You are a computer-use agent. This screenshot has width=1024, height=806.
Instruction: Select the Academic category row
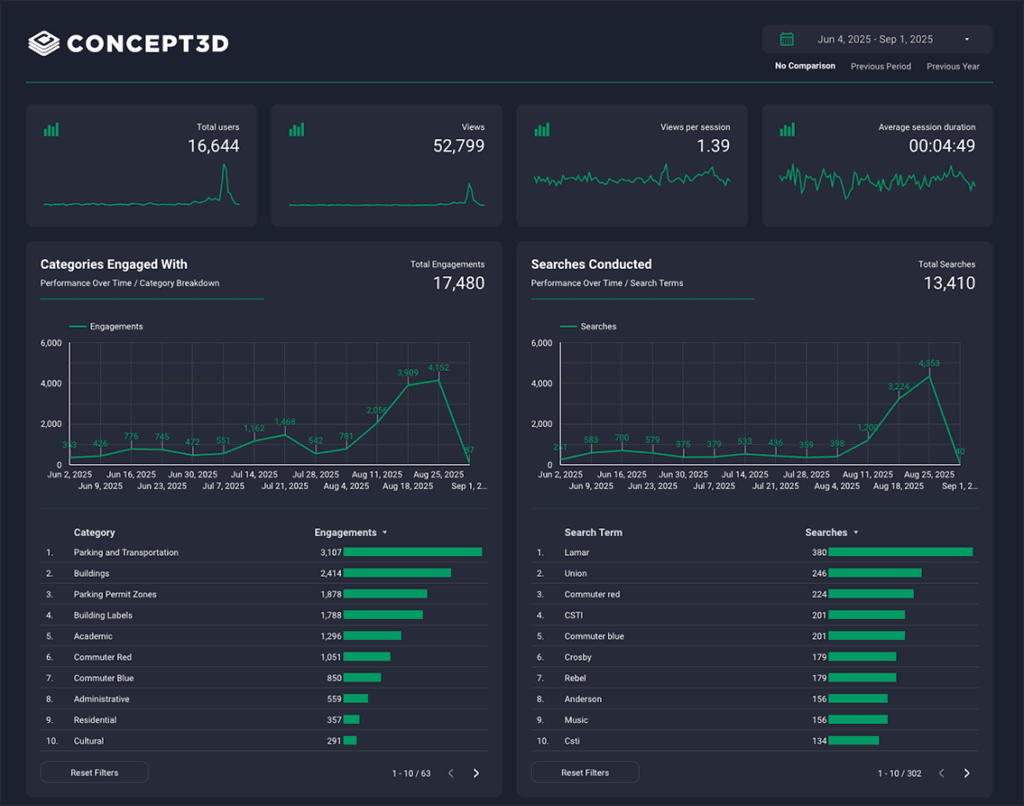[264, 636]
